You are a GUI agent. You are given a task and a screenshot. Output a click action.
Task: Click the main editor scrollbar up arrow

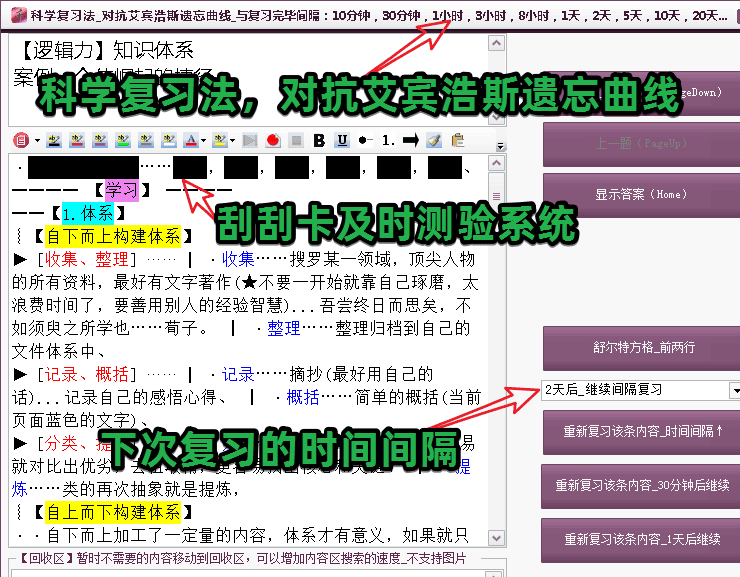click(x=496, y=163)
